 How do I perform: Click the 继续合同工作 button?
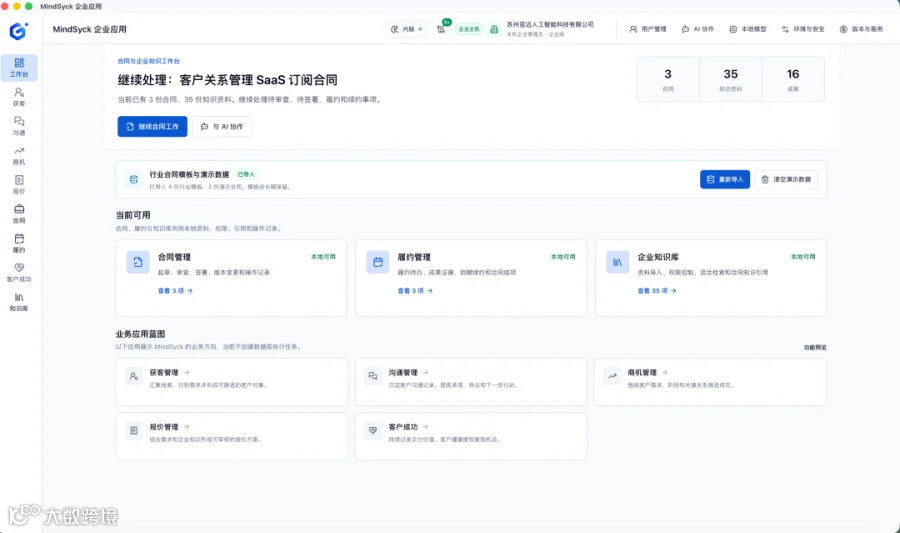coord(152,127)
